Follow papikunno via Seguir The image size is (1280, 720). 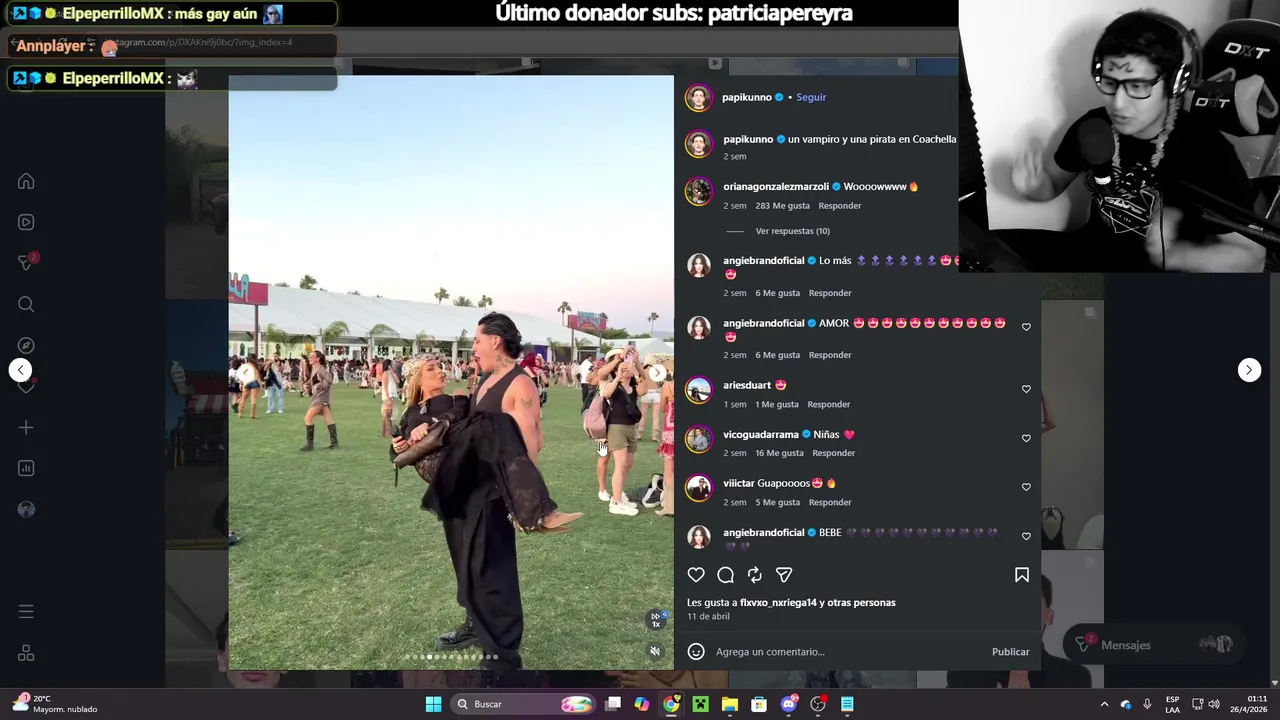(x=811, y=97)
